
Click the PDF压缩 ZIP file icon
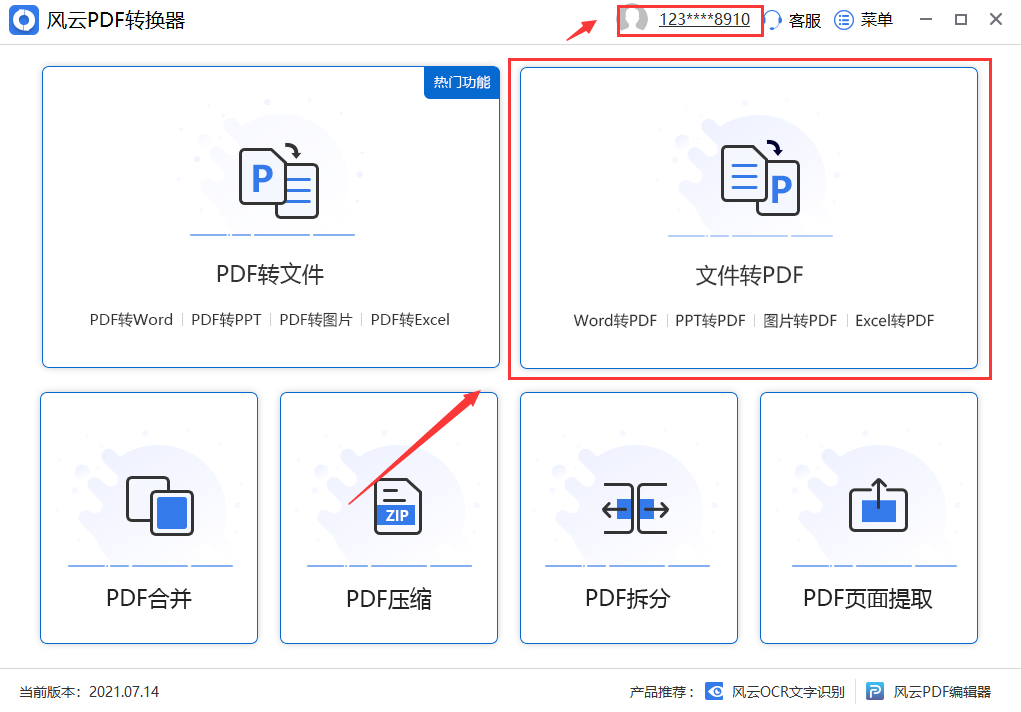coord(398,507)
